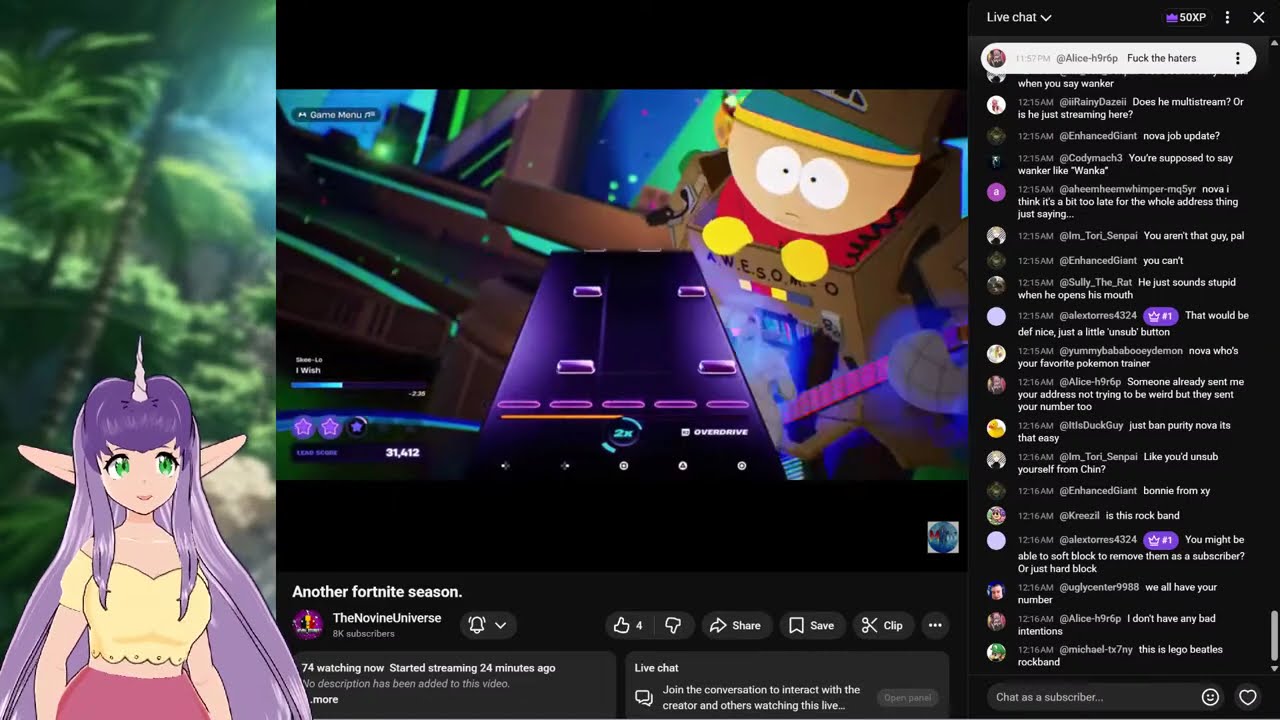Like the video with thumbs up
1280x720 pixels.
627,625
